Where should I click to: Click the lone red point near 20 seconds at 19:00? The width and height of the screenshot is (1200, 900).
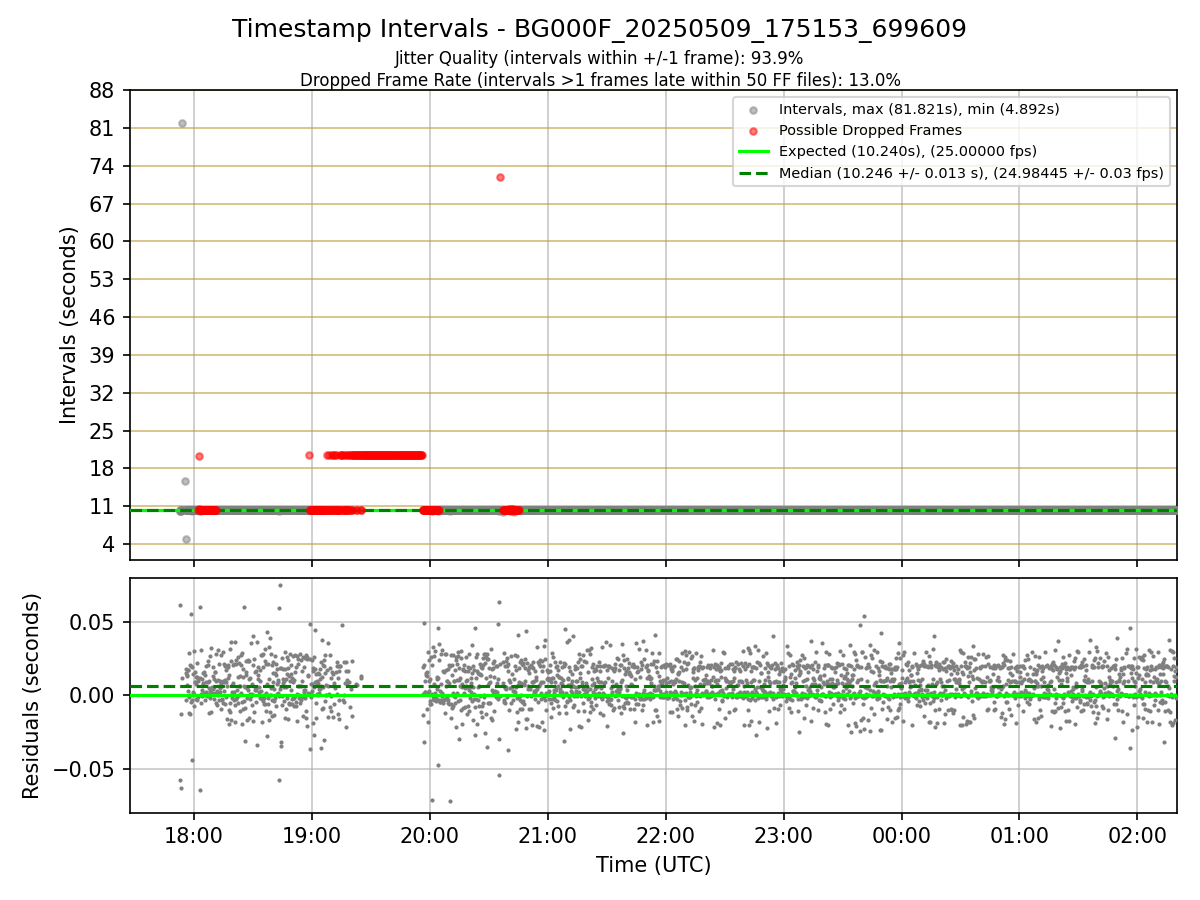[x=309, y=455]
